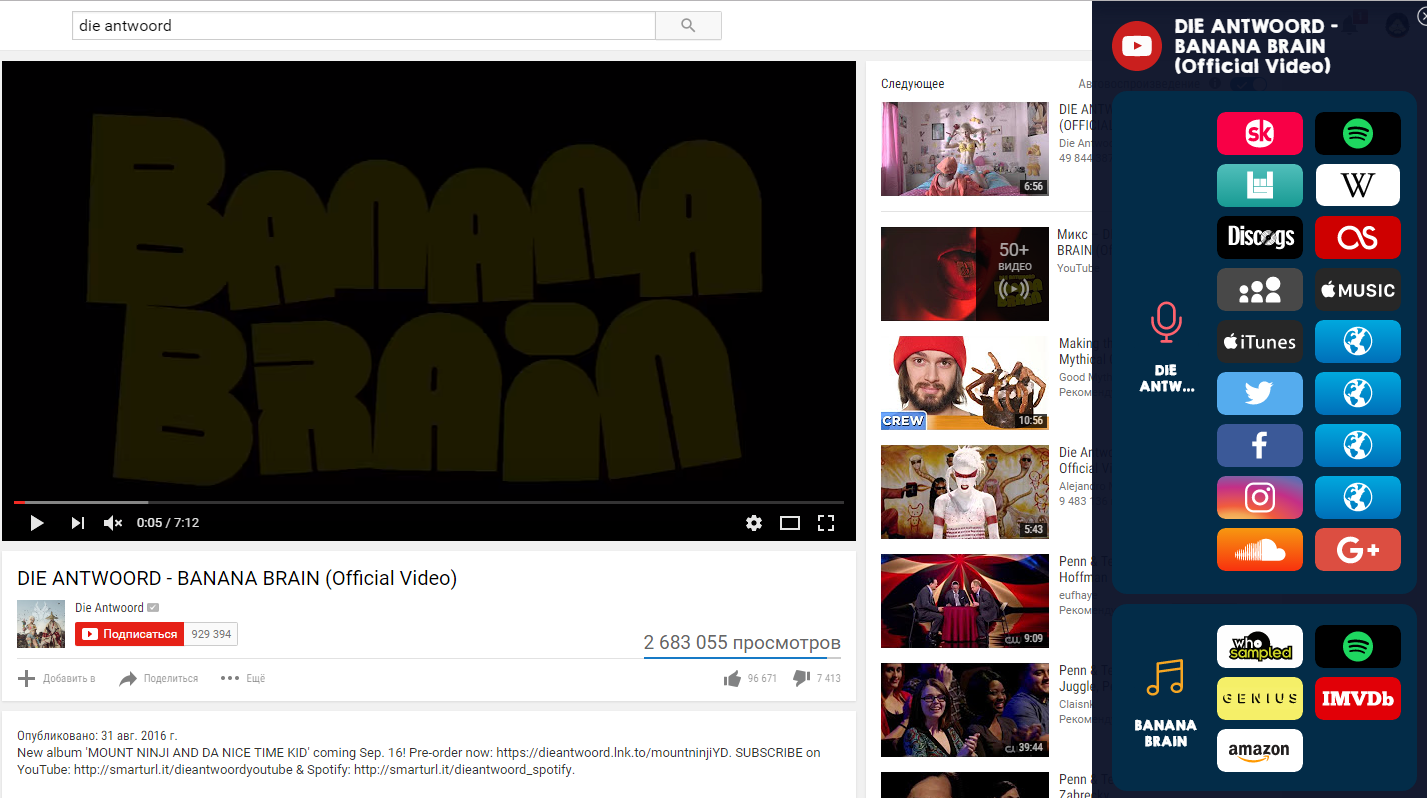Click the red YouTube logo in the panel header

(x=1137, y=46)
